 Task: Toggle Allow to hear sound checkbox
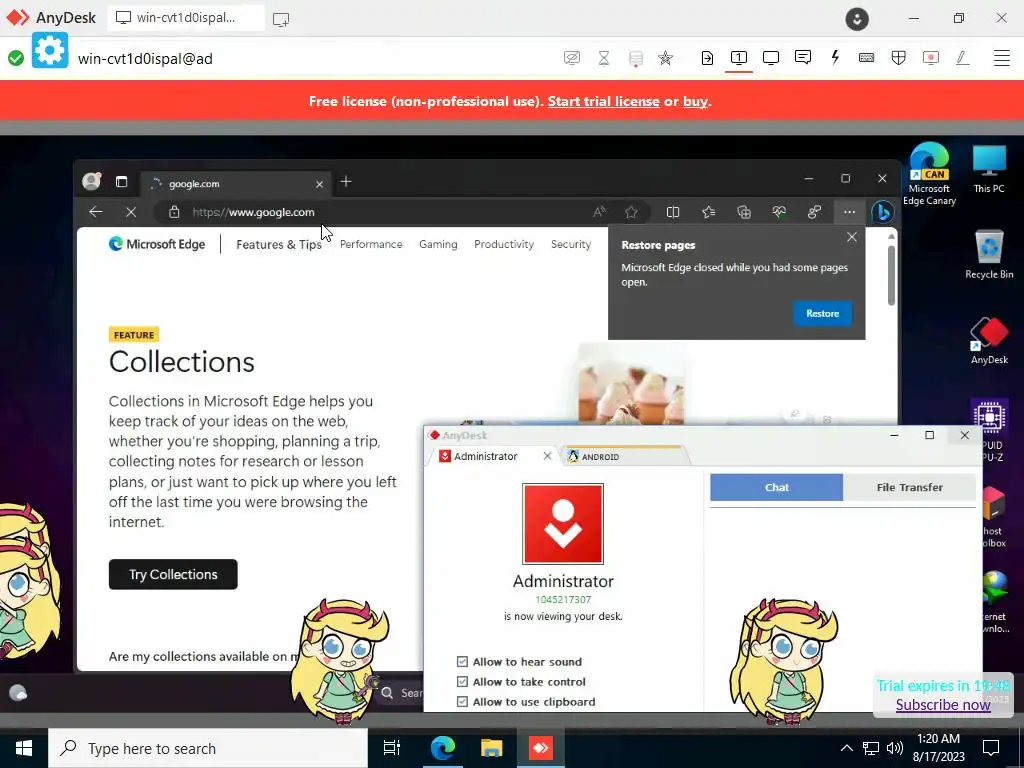coord(462,662)
